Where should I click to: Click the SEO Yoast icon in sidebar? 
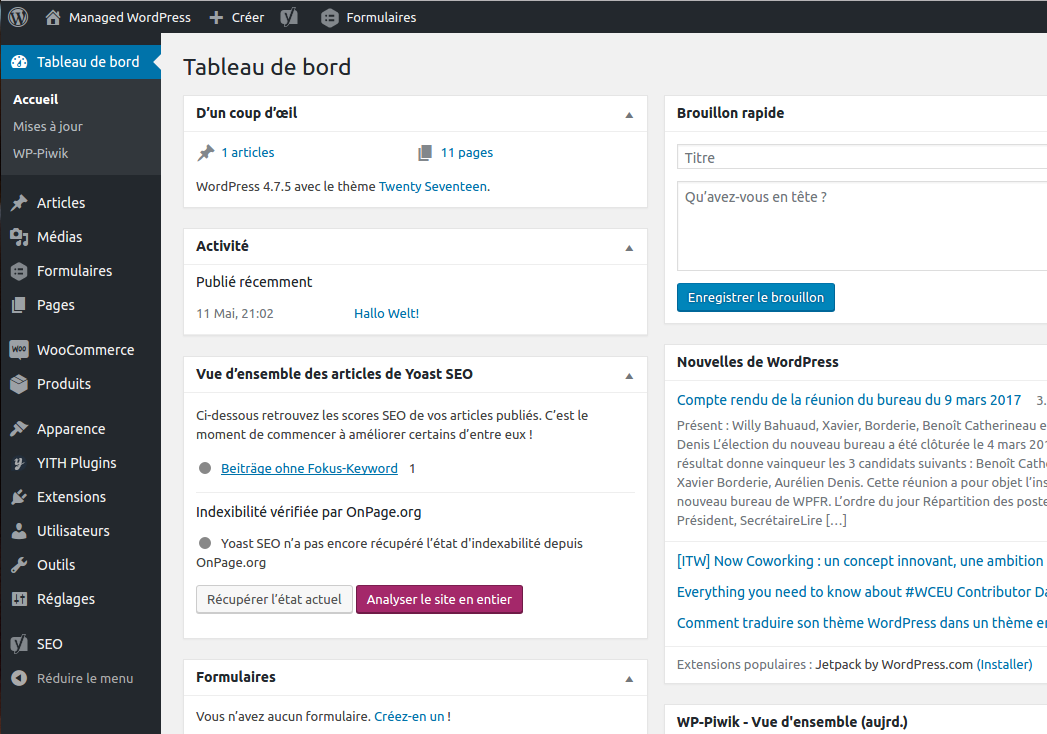pyautogui.click(x=19, y=644)
